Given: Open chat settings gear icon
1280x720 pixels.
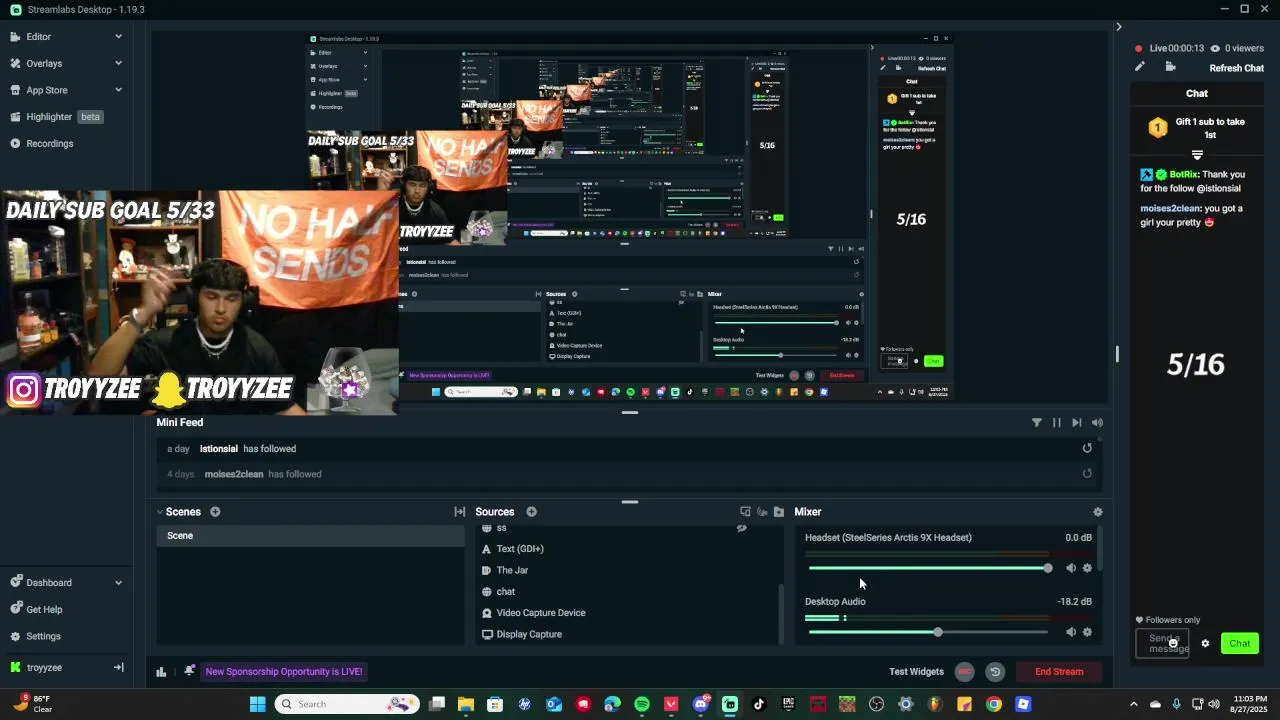Looking at the screenshot, I should (1205, 643).
